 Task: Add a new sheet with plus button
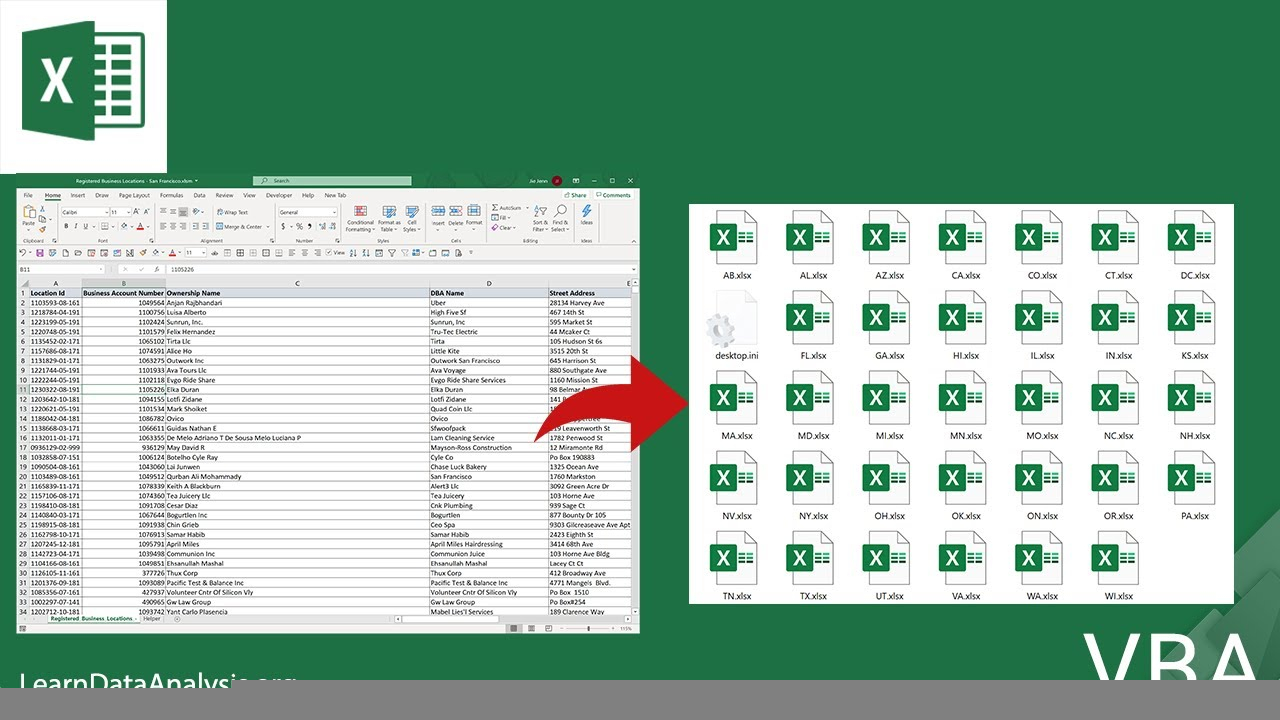click(178, 619)
